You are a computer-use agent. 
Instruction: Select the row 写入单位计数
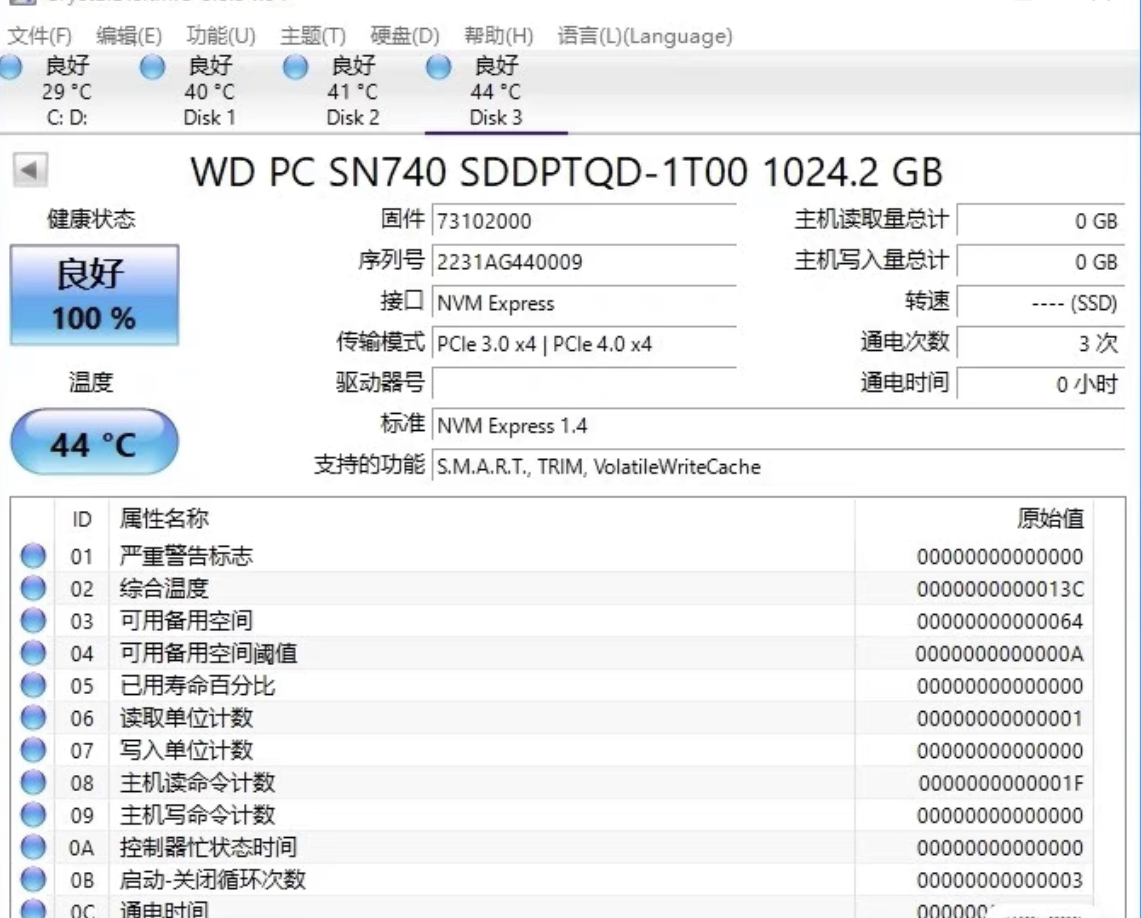pos(553,750)
